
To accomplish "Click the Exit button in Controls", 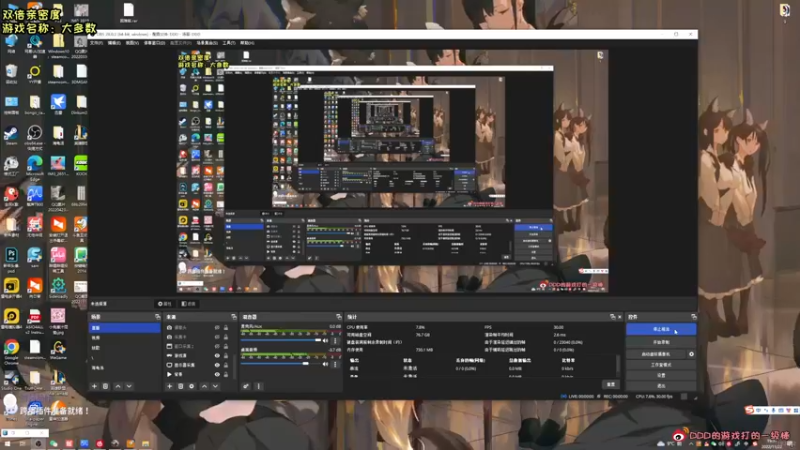I will (661, 385).
